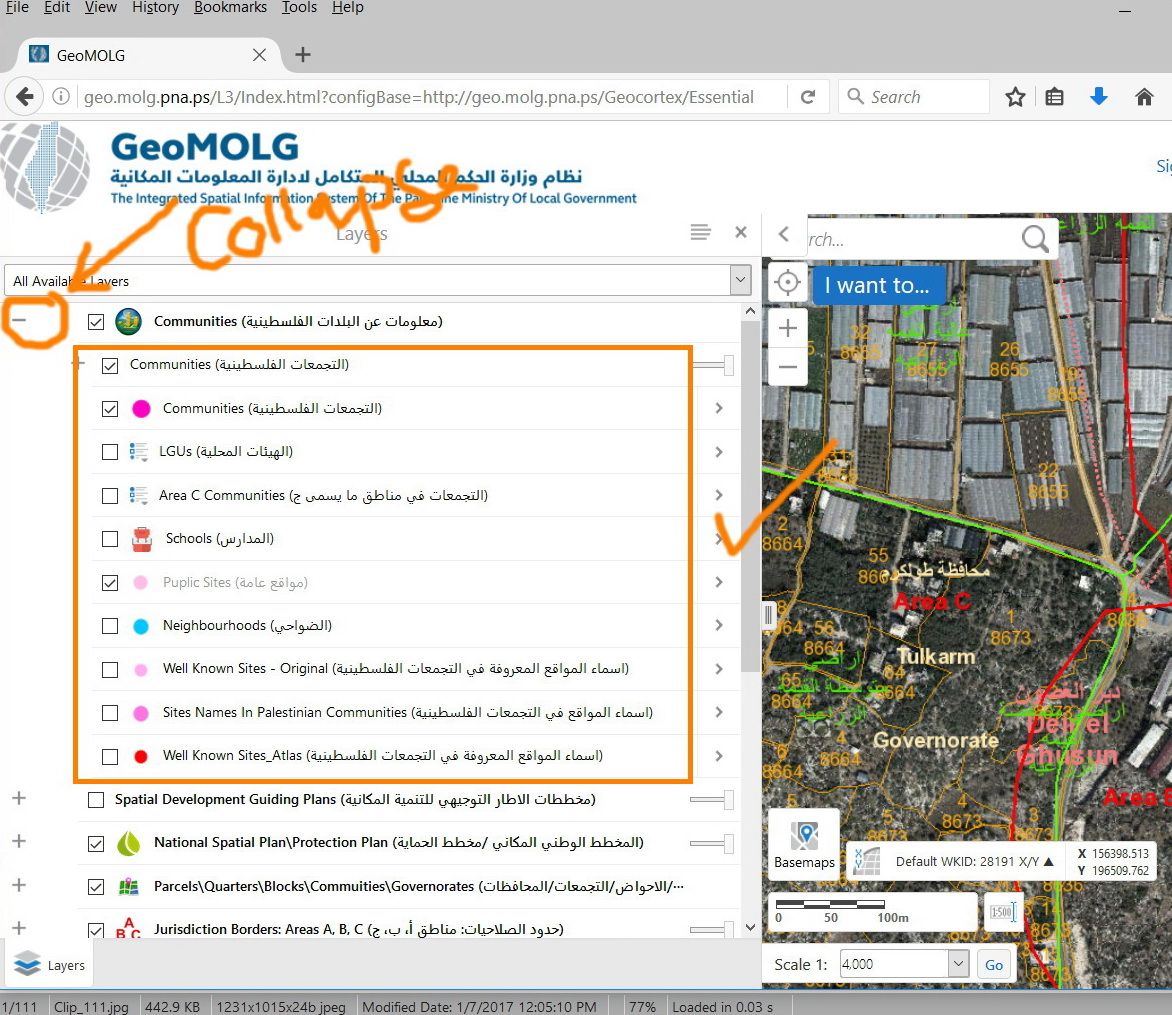Open the Edit menu
The height and width of the screenshot is (1015, 1172).
coord(57,7)
